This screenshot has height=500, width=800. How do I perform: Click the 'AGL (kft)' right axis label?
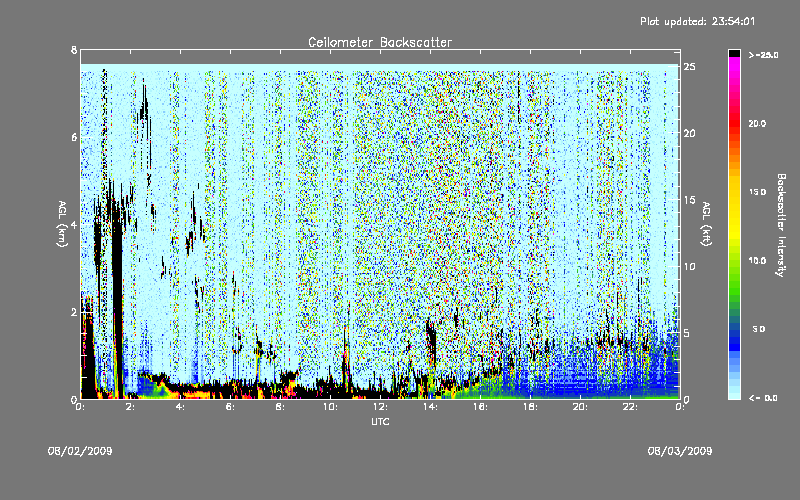tap(706, 224)
